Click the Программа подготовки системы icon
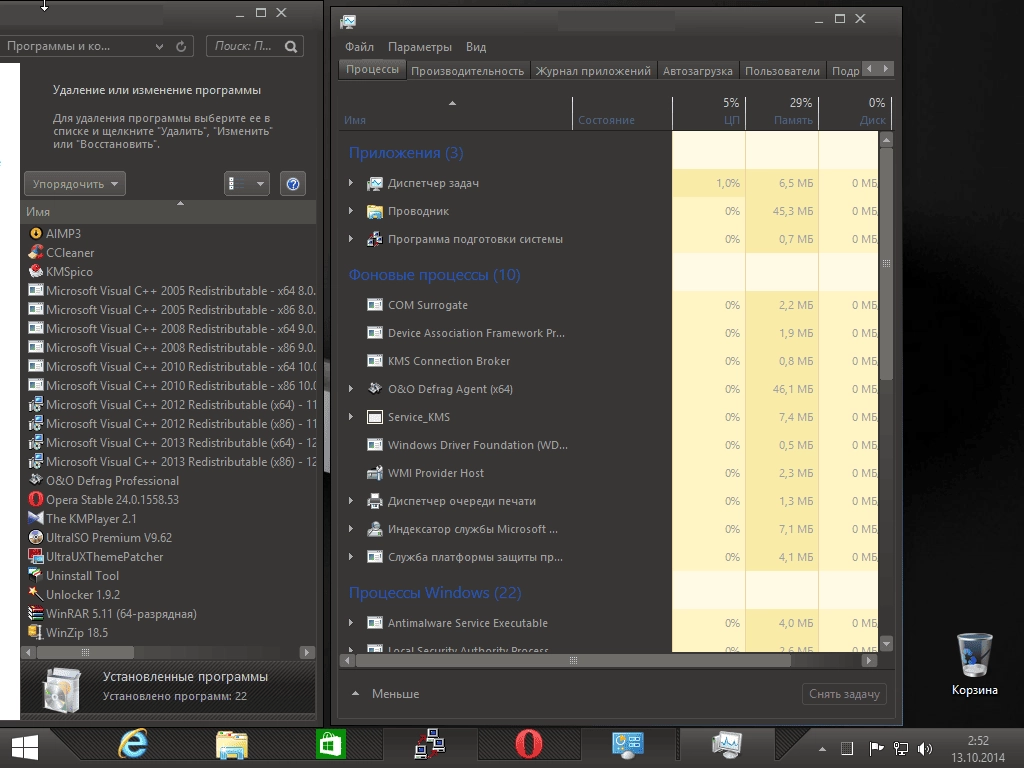Viewport: 1024px width, 768px height. (375, 239)
